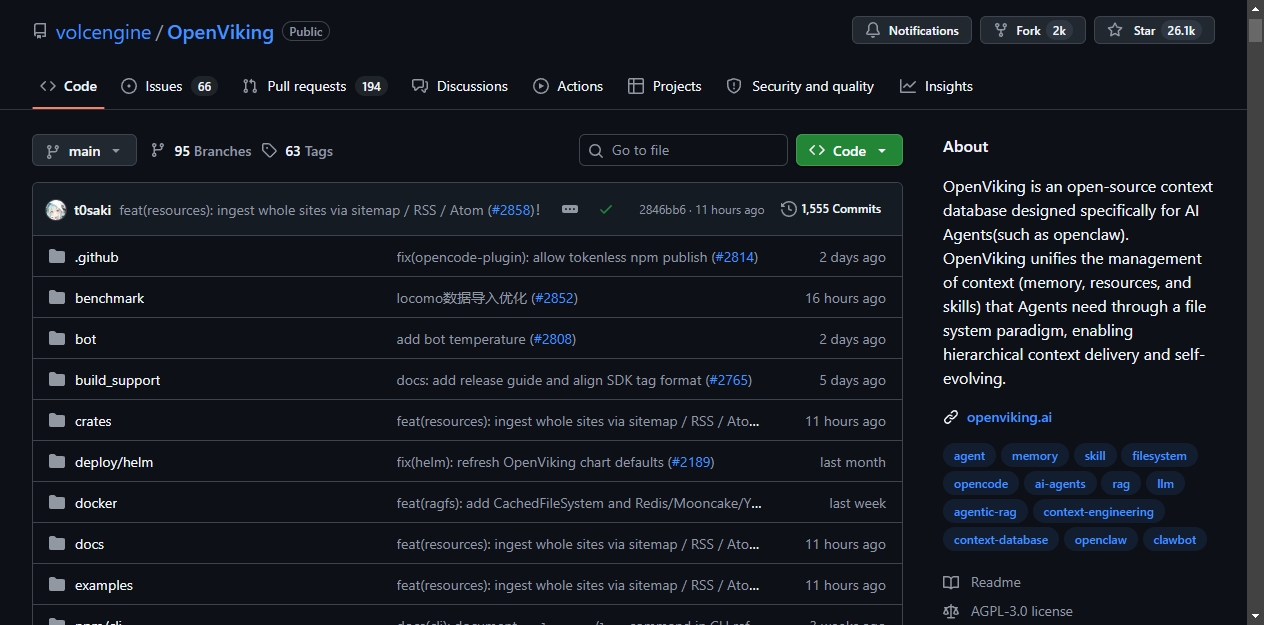Expand the green Code dropdown button
Screen dimensions: 1264x625
849,150
